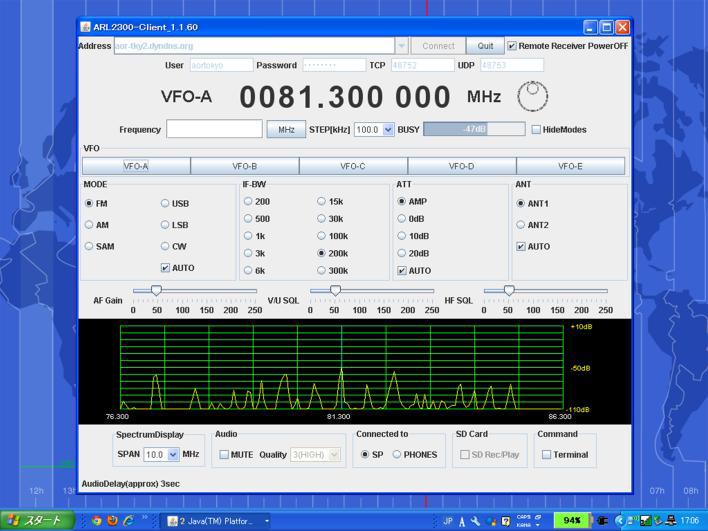Select the USB mode radio button

point(166,204)
